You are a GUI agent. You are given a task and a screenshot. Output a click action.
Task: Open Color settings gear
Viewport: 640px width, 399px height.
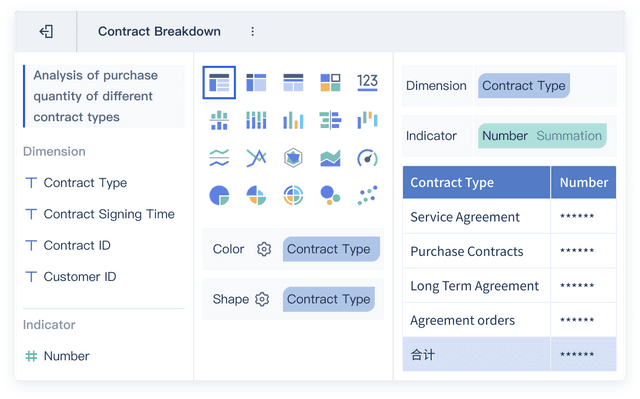pyautogui.click(x=264, y=249)
